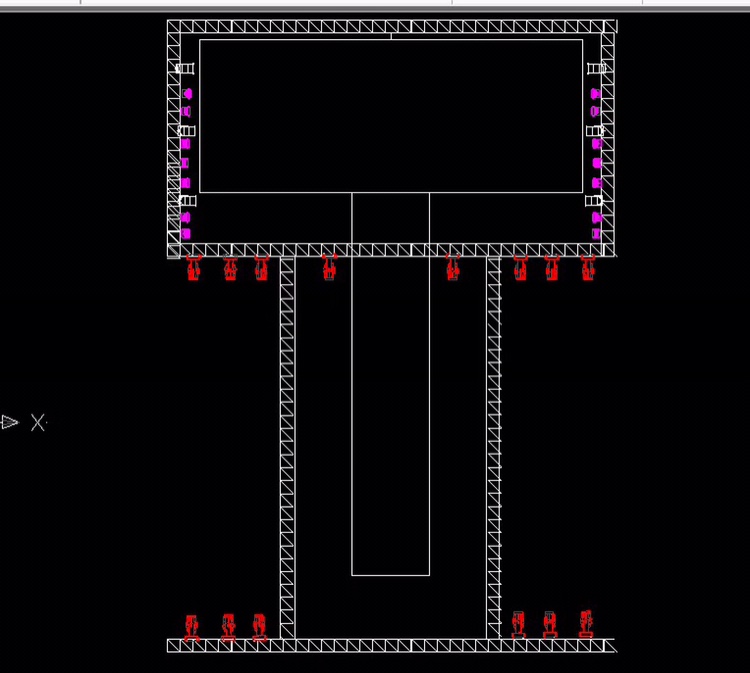The width and height of the screenshot is (750, 673).
Task: Select the topmost magenta fixture on the right side
Action: coord(596,93)
